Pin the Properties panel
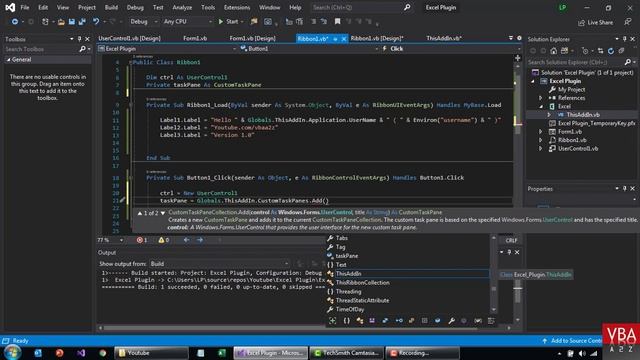 624,189
